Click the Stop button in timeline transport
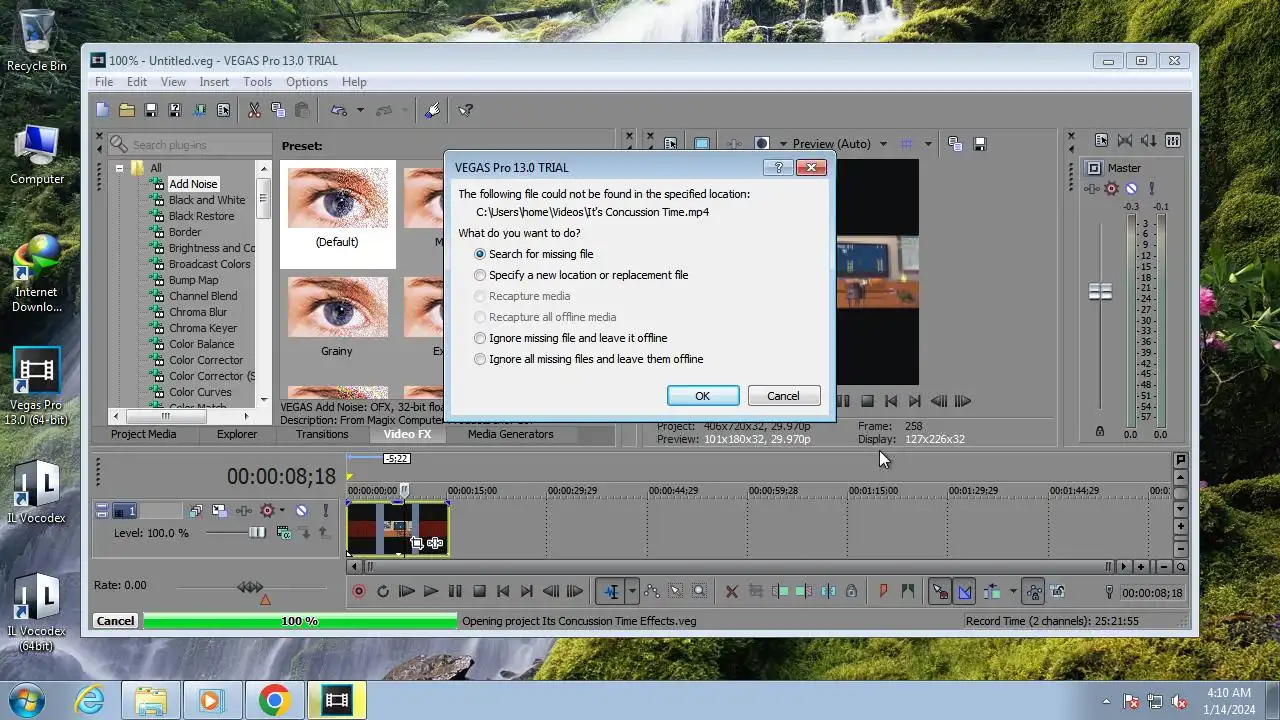This screenshot has height=720, width=1280. point(479,591)
